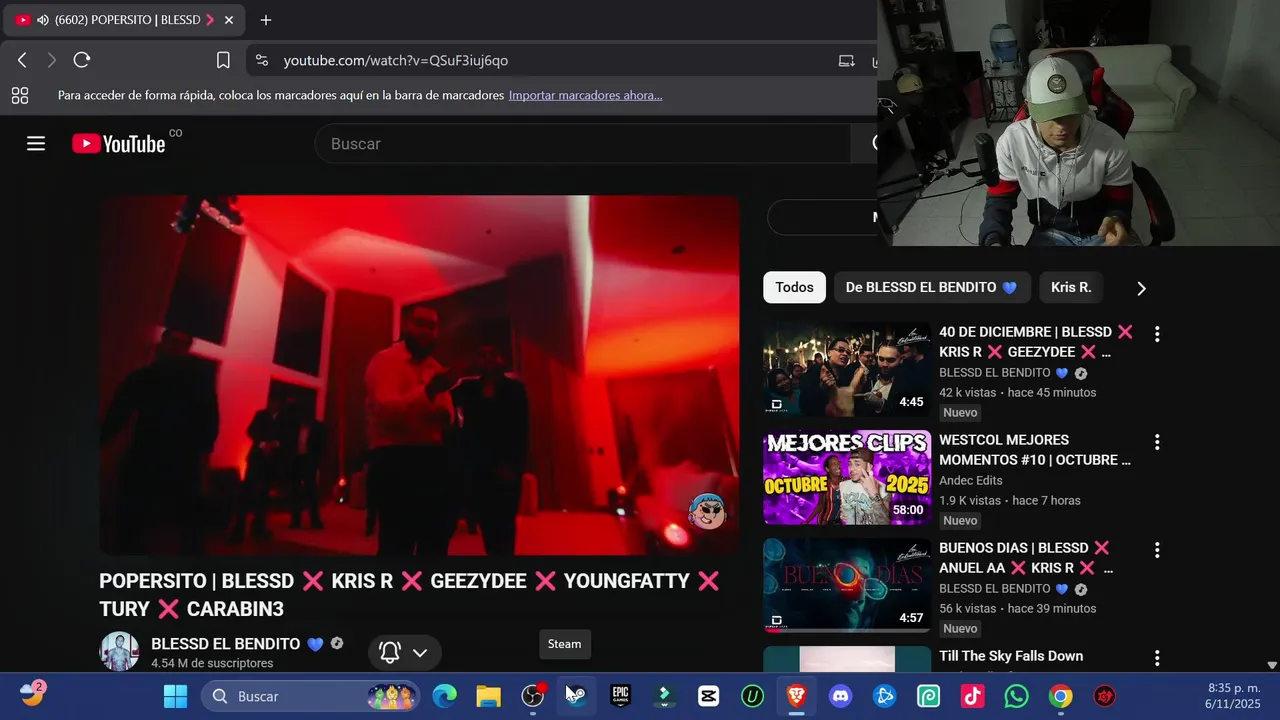1280x720 pixels.
Task: Open Steam from taskbar
Action: point(576,696)
